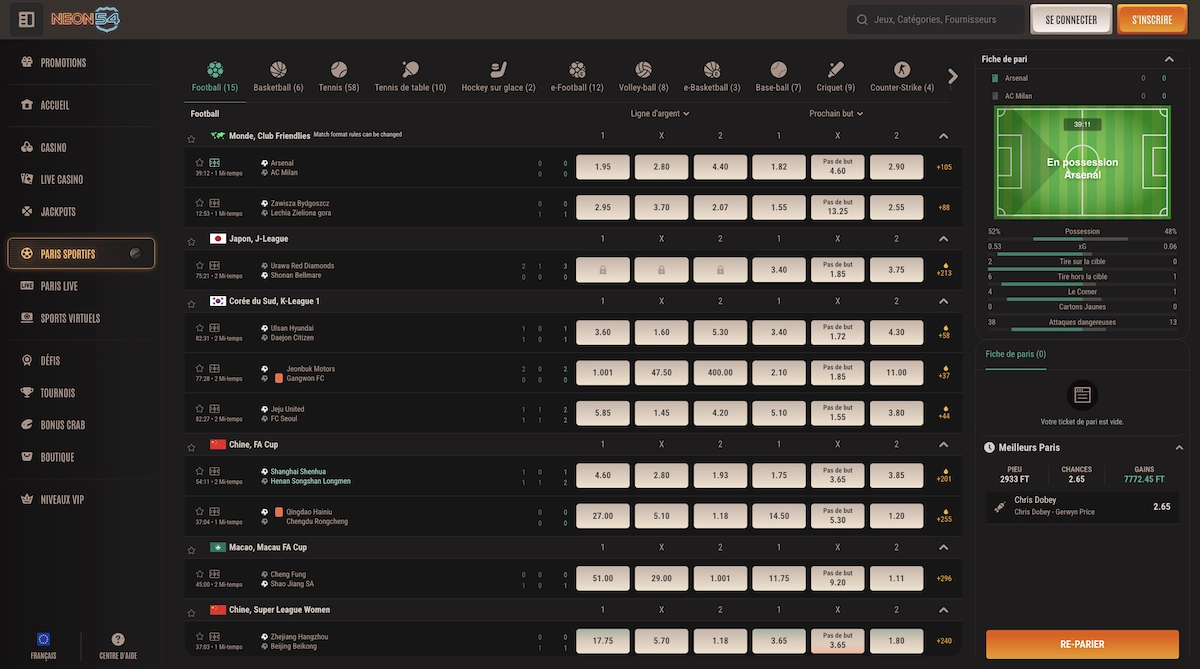Click the Neon54 logo
The height and width of the screenshot is (669, 1200).
coord(85,19)
